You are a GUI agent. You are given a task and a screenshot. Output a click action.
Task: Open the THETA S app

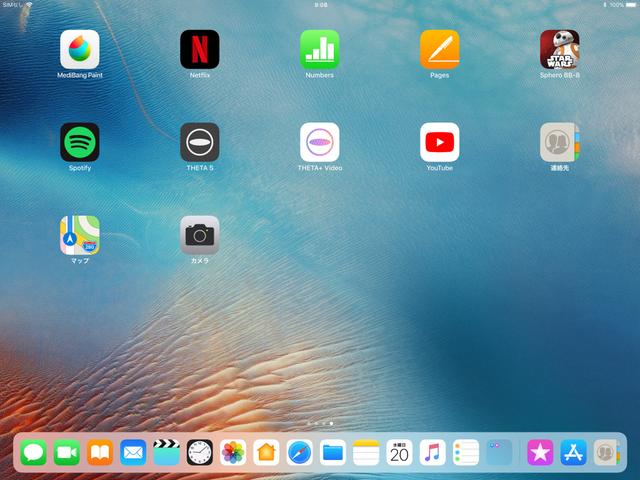point(200,142)
